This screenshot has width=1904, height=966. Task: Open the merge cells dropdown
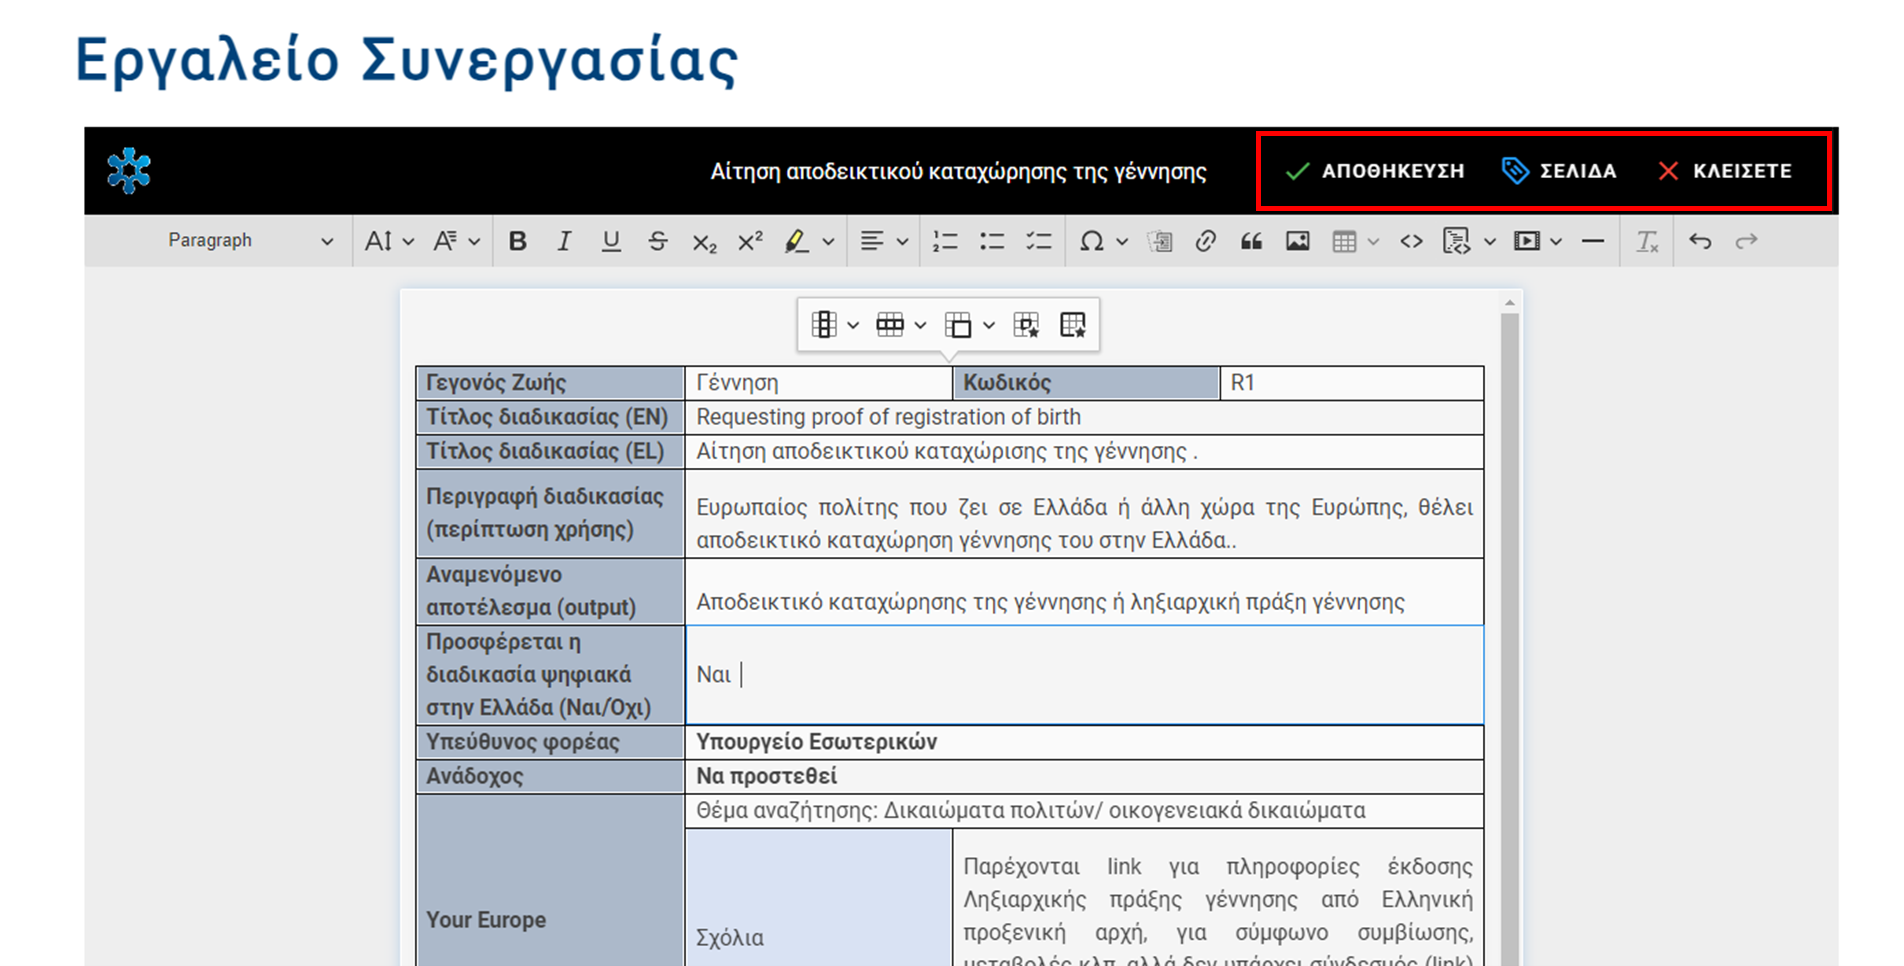tap(970, 325)
